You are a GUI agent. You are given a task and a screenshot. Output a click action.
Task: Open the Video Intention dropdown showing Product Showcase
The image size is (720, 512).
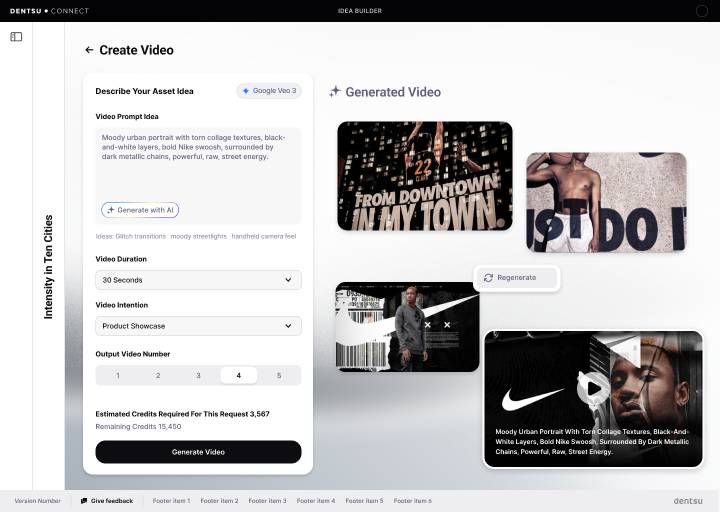(198, 326)
